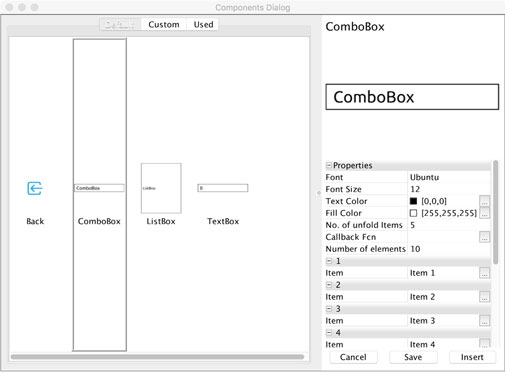Click the Cancel button
The image size is (505, 372).
pos(353,357)
